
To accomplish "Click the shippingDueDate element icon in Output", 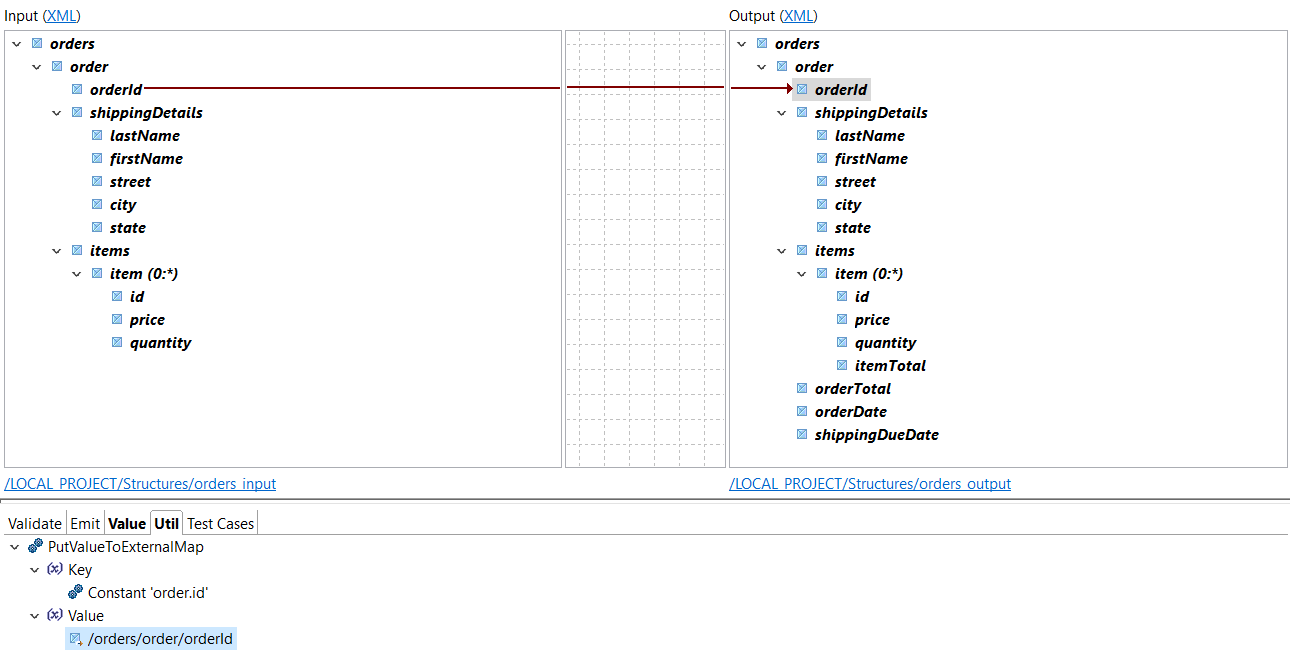I will (802, 434).
